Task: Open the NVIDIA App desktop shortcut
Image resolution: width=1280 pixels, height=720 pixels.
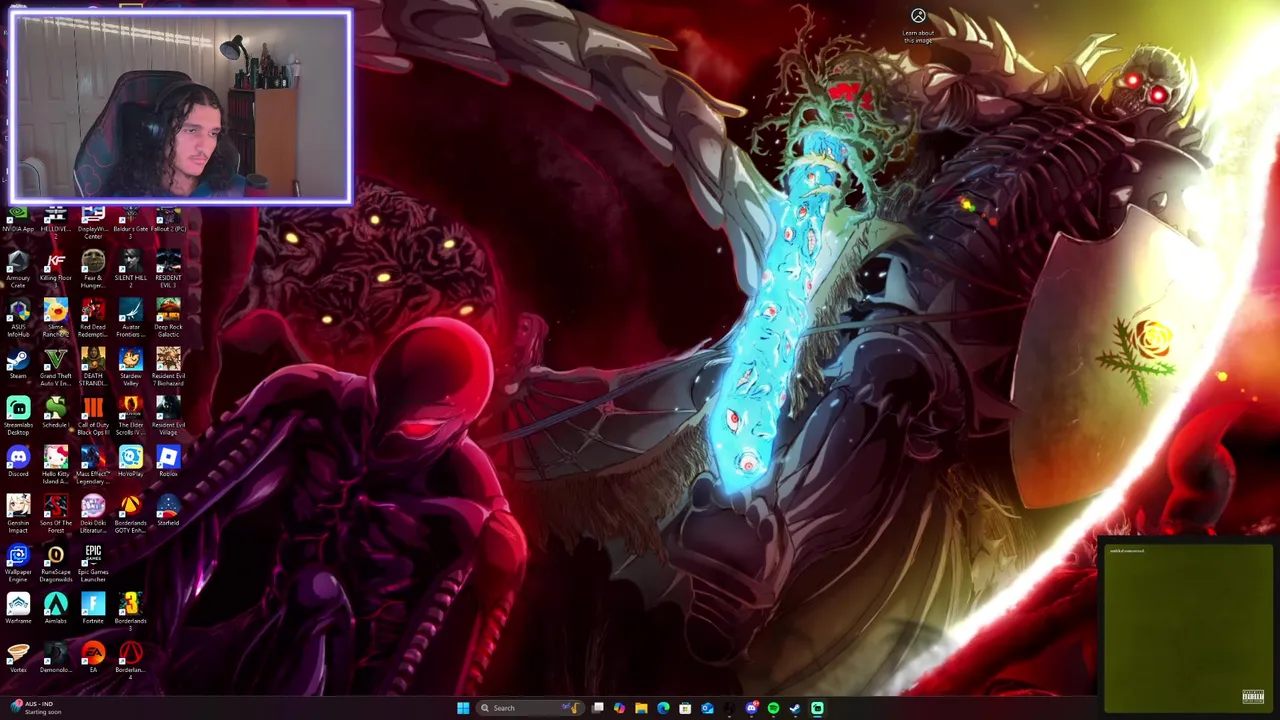Action: click(18, 219)
